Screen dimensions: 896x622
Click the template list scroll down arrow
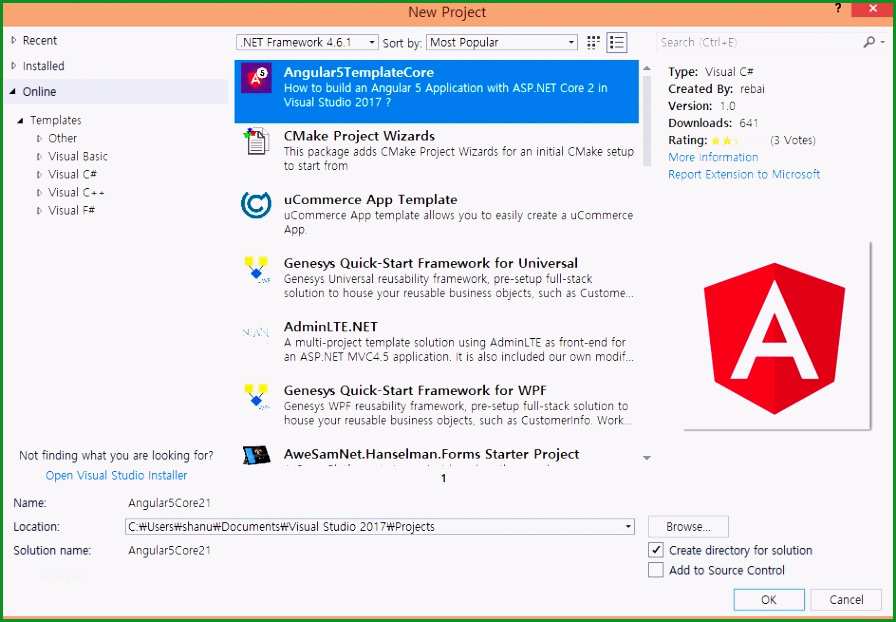point(647,458)
